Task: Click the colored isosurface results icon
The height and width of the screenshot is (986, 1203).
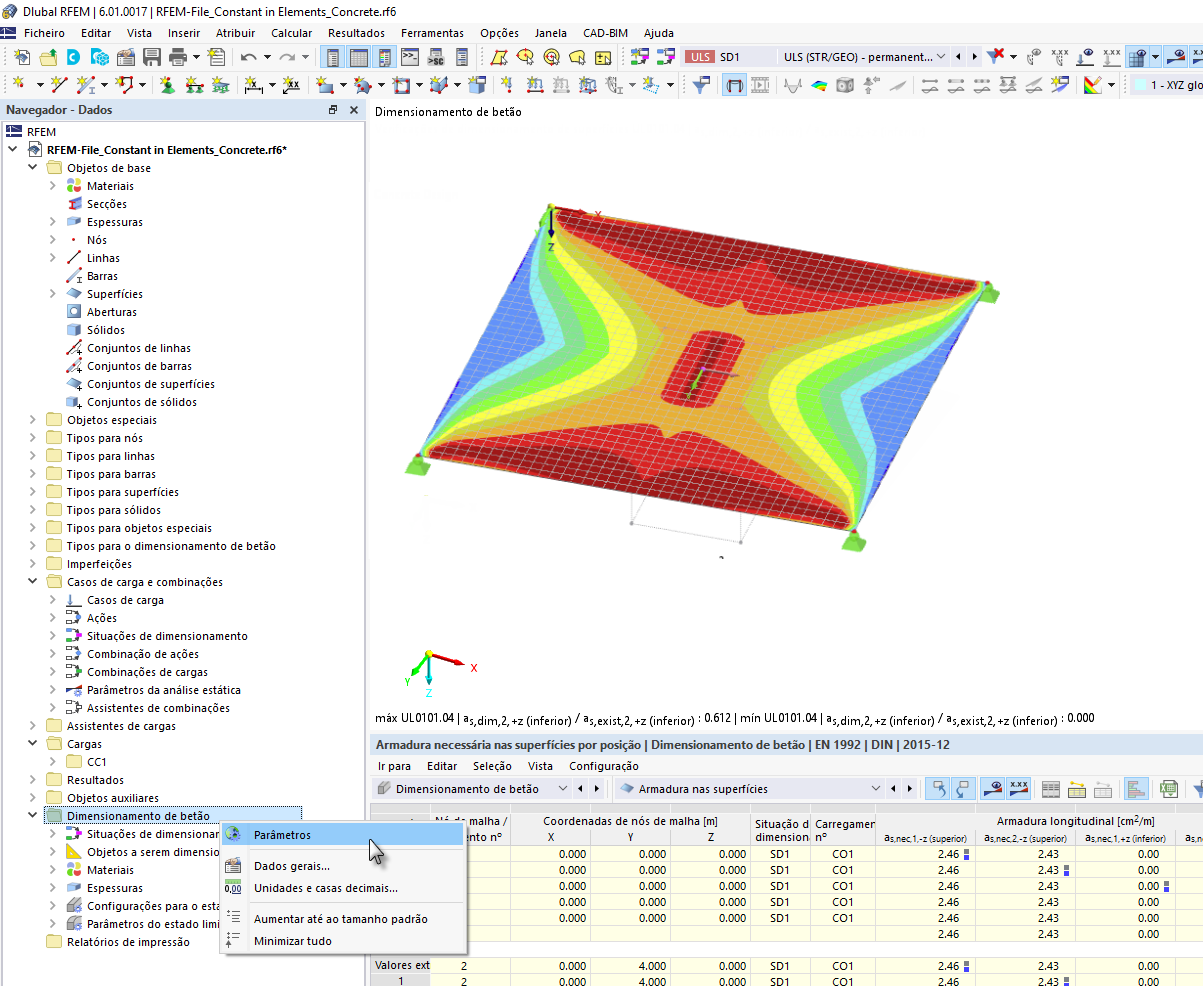Action: point(817,84)
